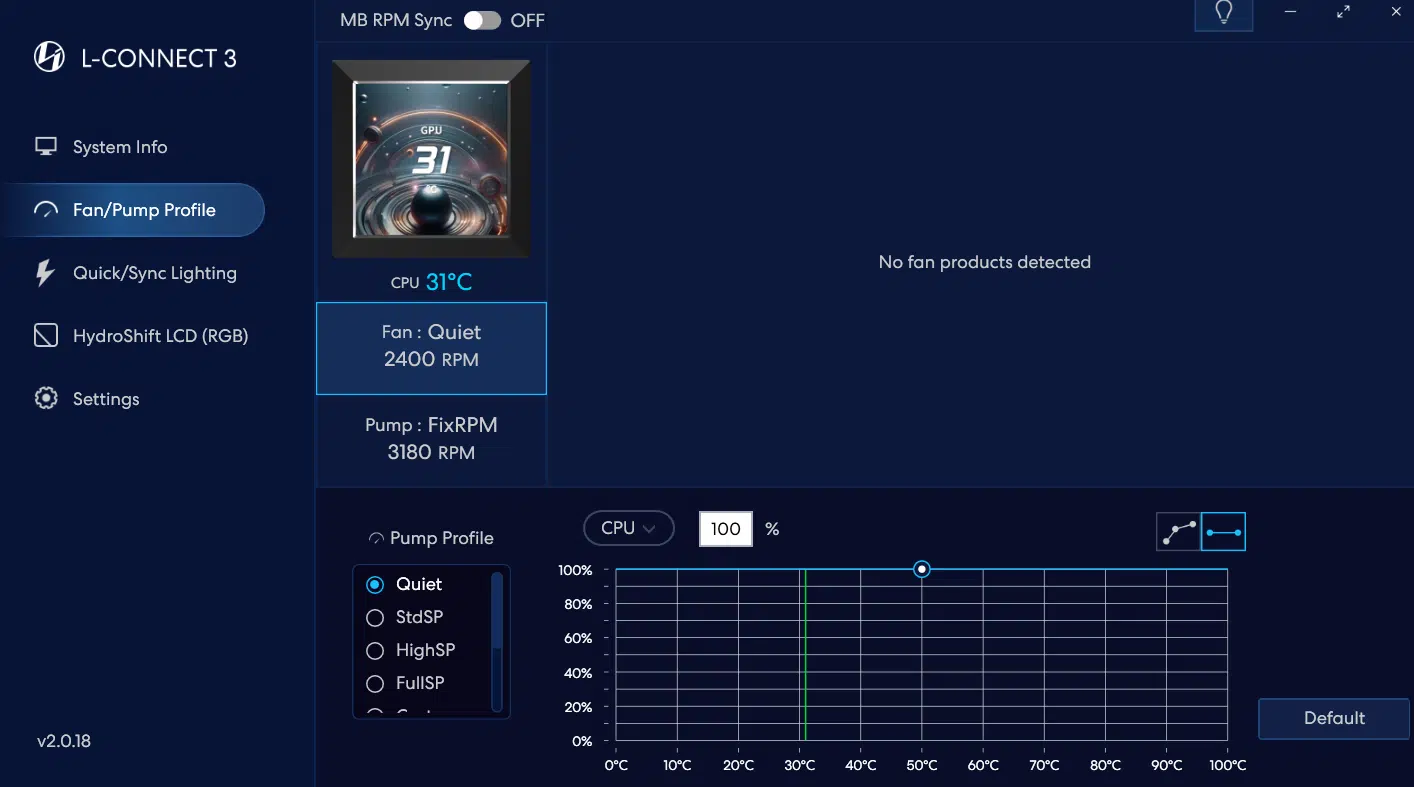Viewport: 1414px width, 787px height.
Task: Click the Default button
Action: point(1333,718)
